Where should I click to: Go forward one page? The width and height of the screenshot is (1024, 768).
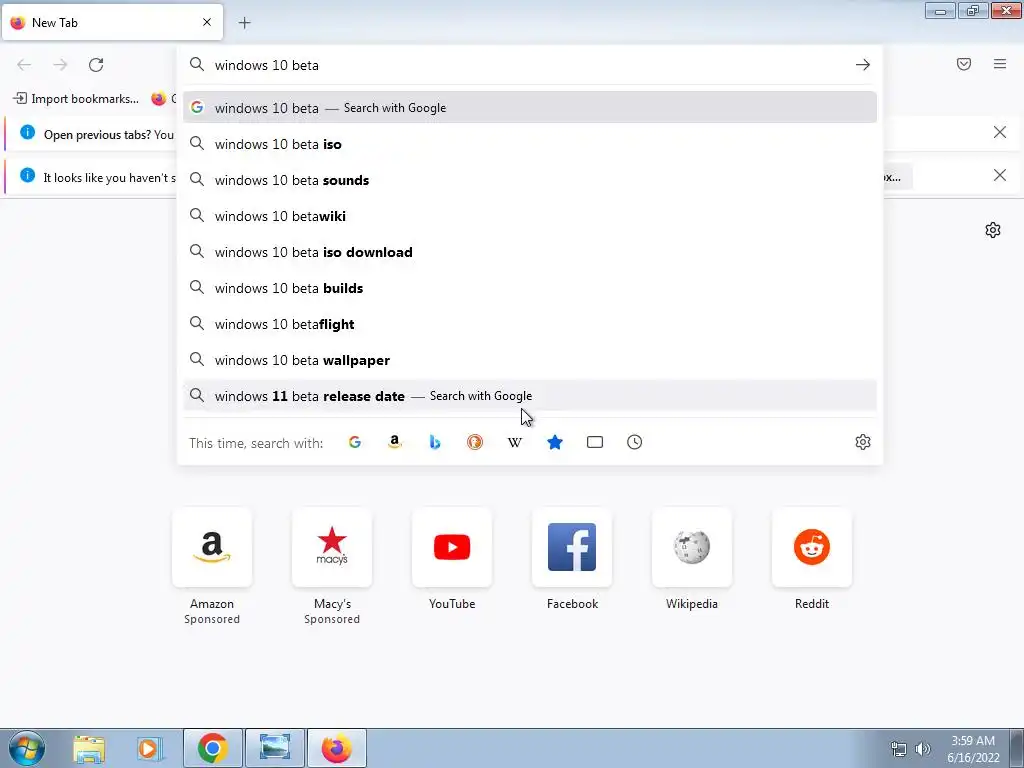(x=60, y=65)
